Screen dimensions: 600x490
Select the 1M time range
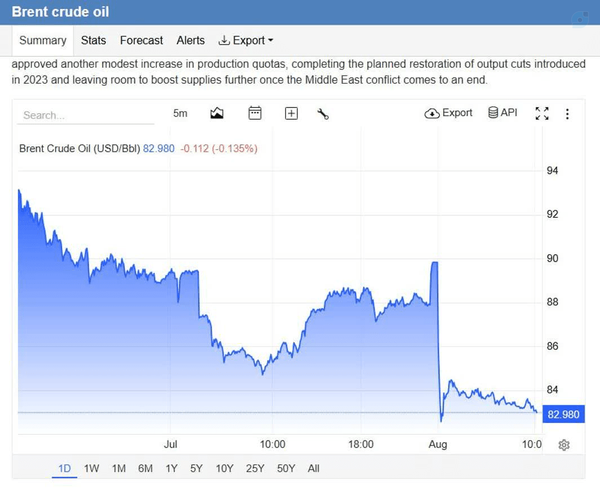119,468
